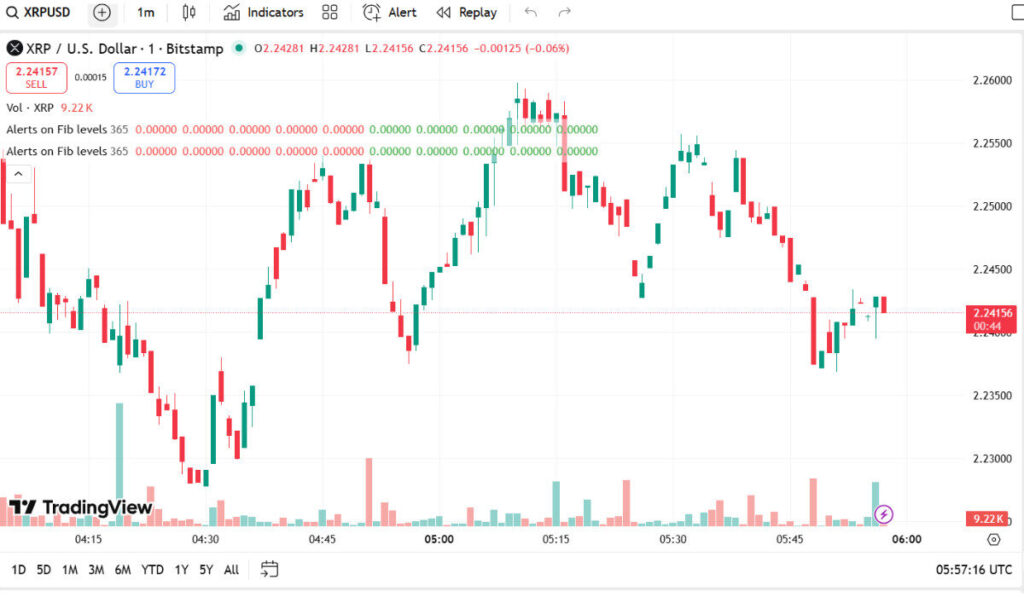The image size is (1024, 597).
Task: Expand the Alert menu
Action: tap(398, 13)
